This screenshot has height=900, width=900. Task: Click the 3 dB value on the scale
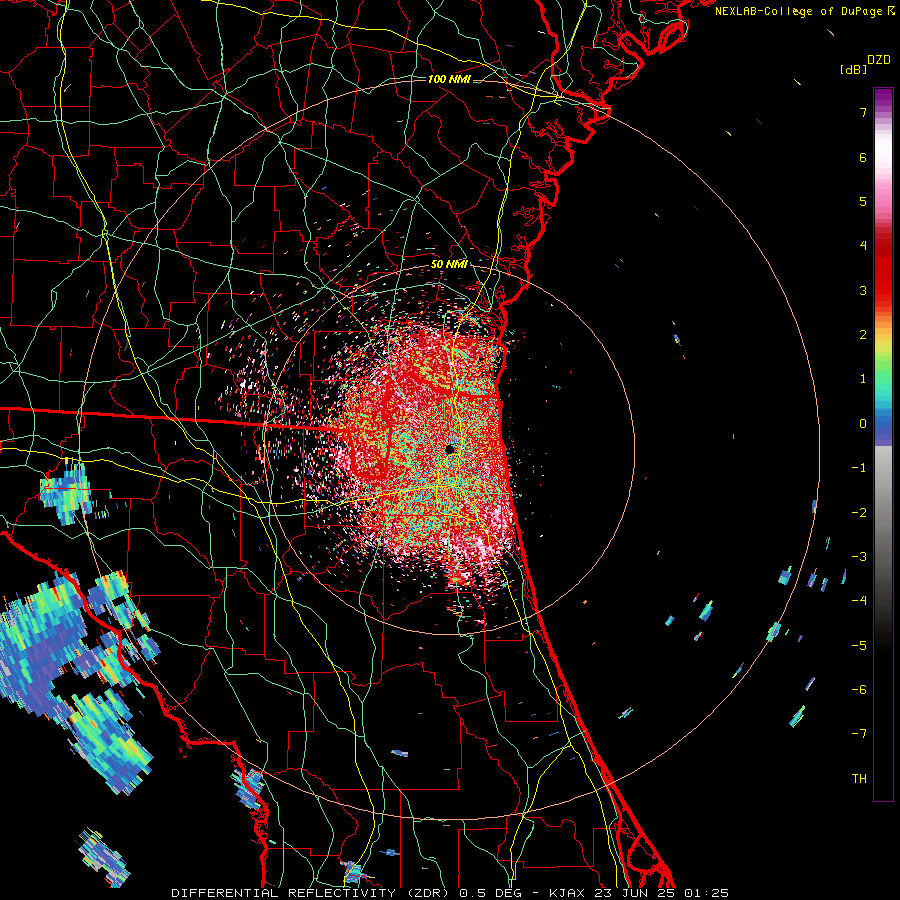tap(863, 290)
